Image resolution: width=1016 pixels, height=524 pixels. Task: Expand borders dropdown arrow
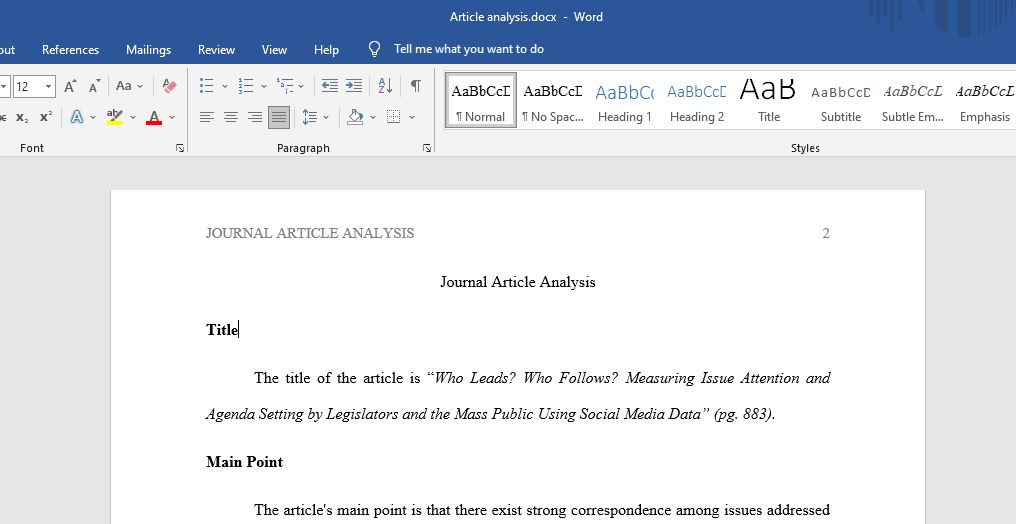pos(411,117)
